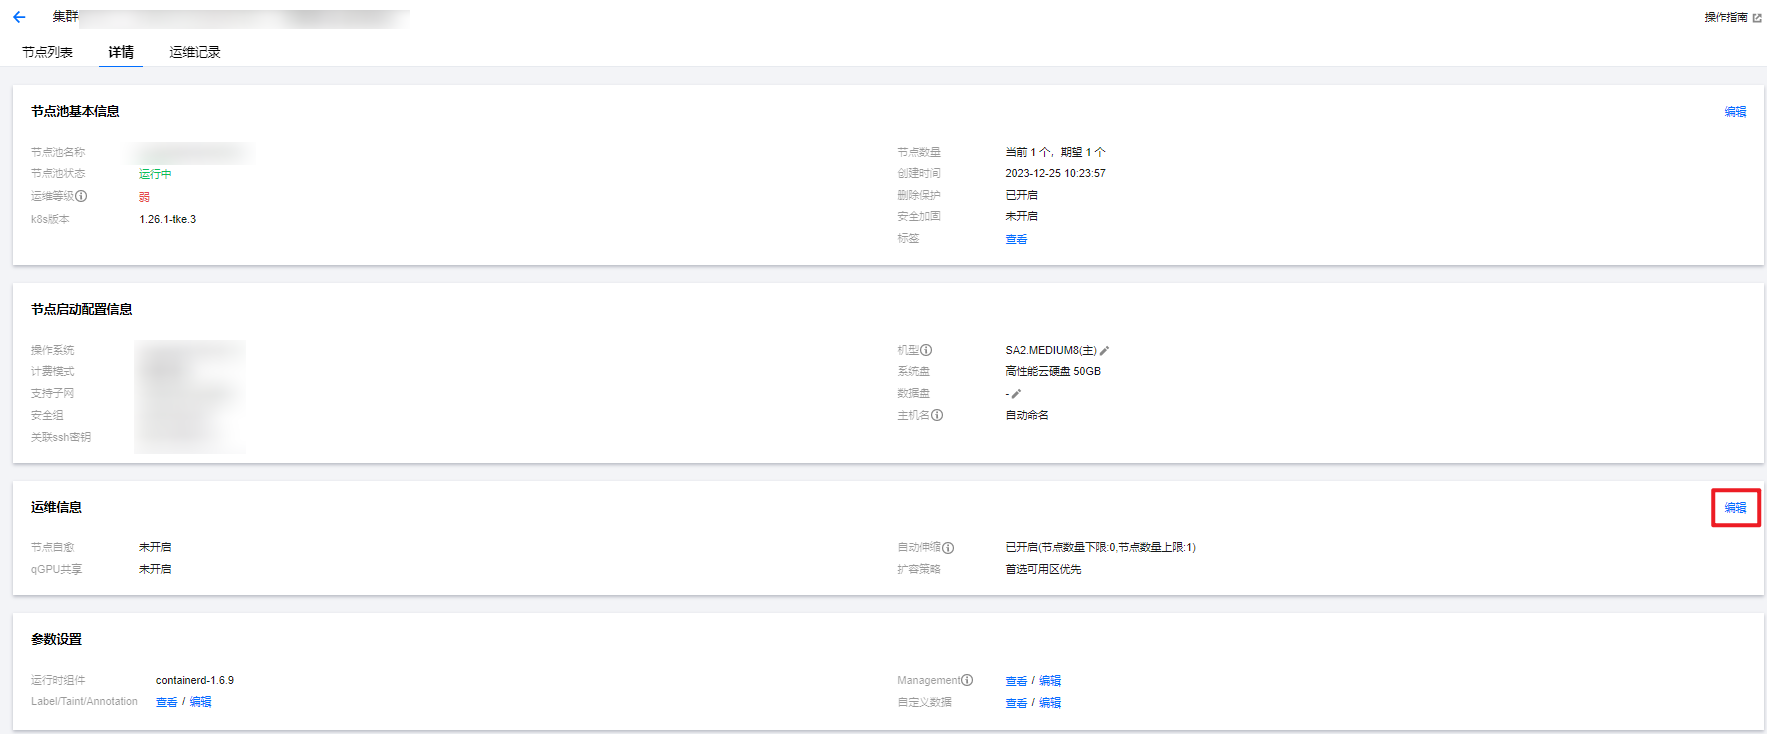This screenshot has width=1767, height=734.
Task: Click 查看 in the Management row
Action: [x=1016, y=681]
